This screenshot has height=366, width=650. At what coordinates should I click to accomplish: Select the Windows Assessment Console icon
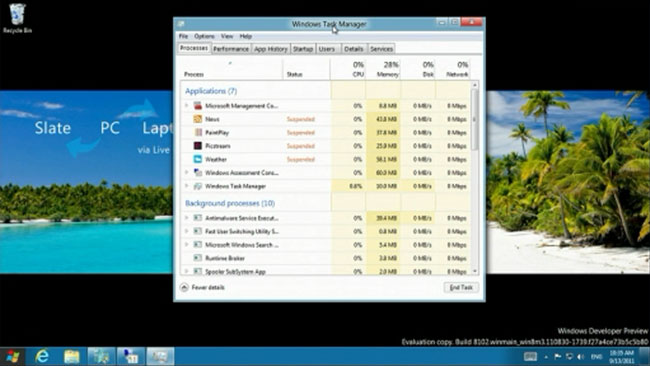198,172
